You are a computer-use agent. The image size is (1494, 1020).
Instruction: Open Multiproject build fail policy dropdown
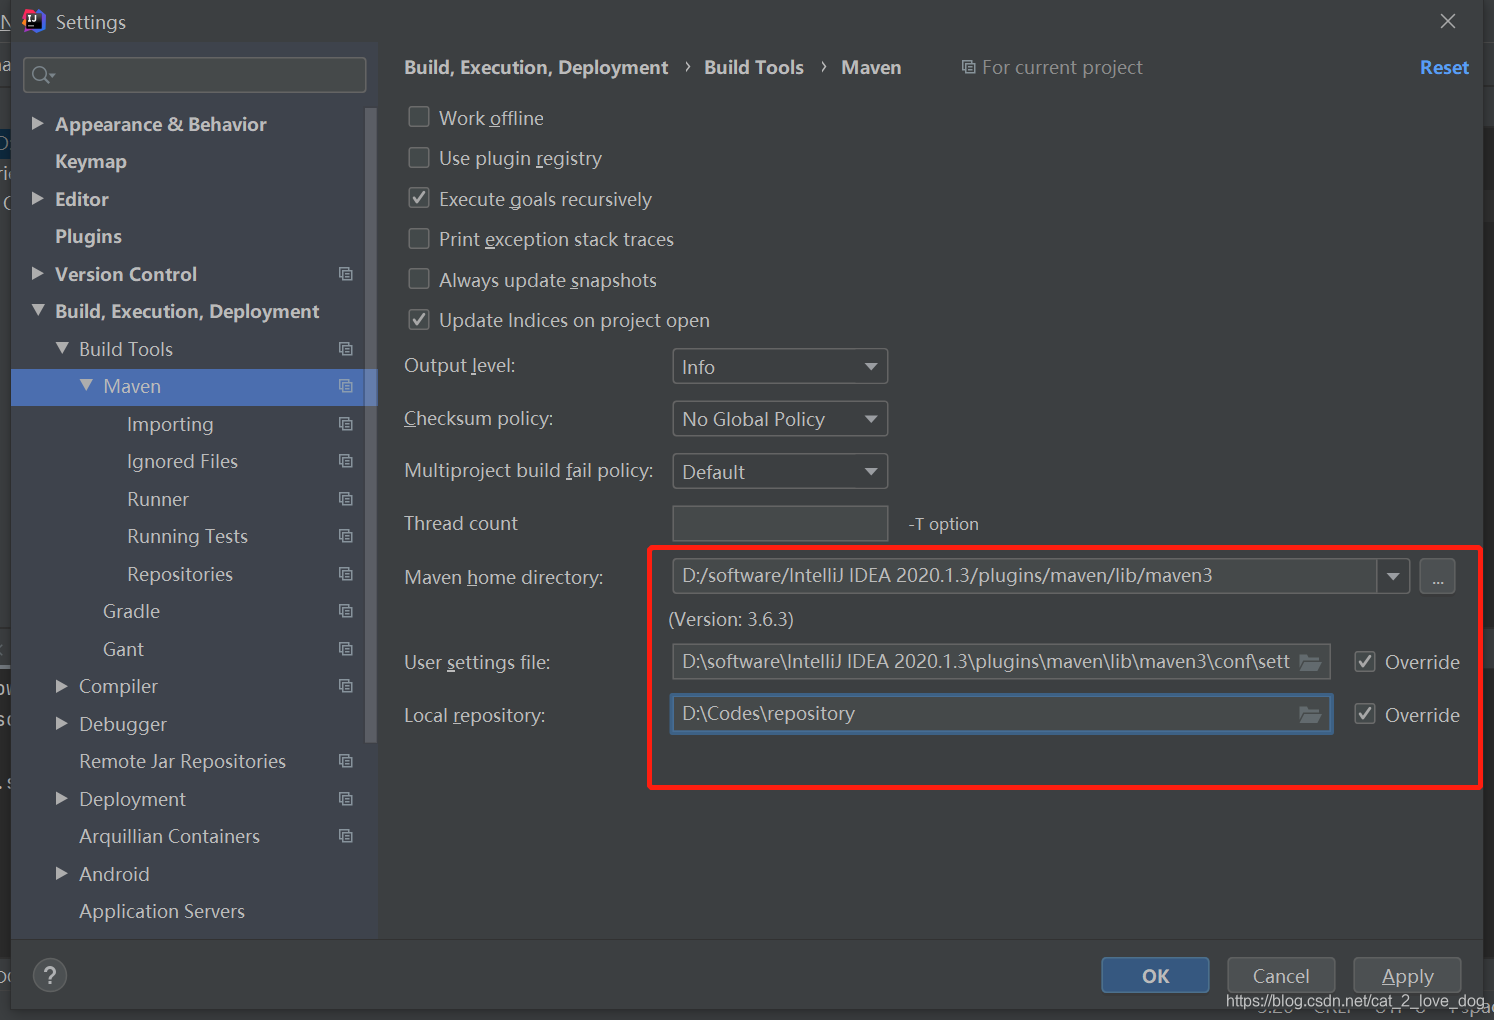coord(780,471)
